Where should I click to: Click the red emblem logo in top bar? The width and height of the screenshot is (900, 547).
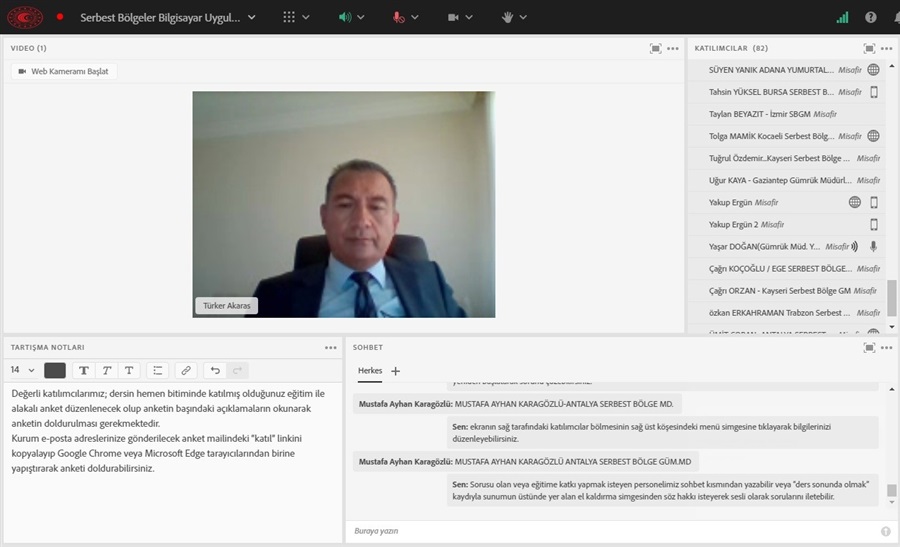coord(25,17)
